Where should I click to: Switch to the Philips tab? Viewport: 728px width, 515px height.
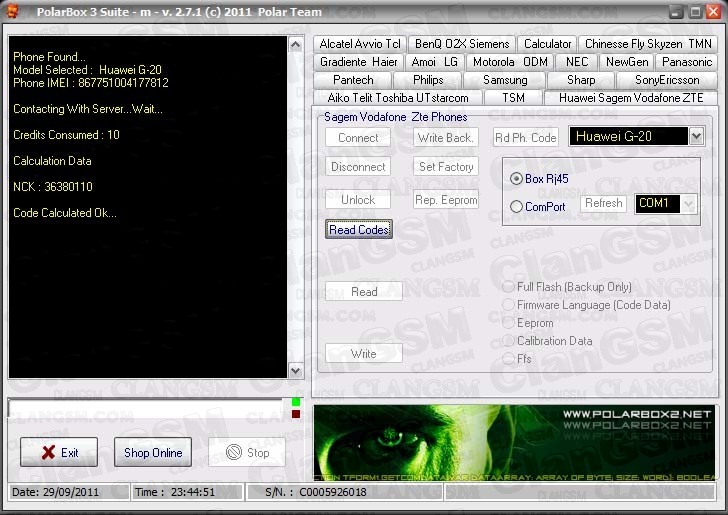pyautogui.click(x=428, y=80)
